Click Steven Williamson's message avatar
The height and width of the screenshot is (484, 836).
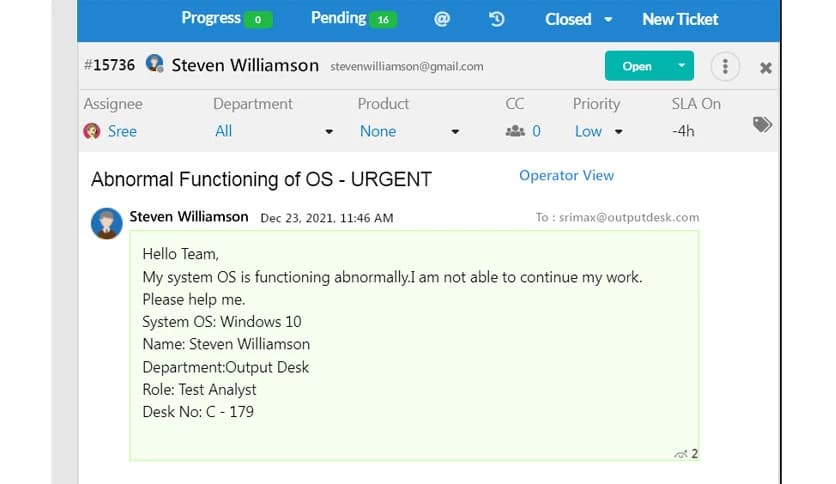tap(107, 223)
